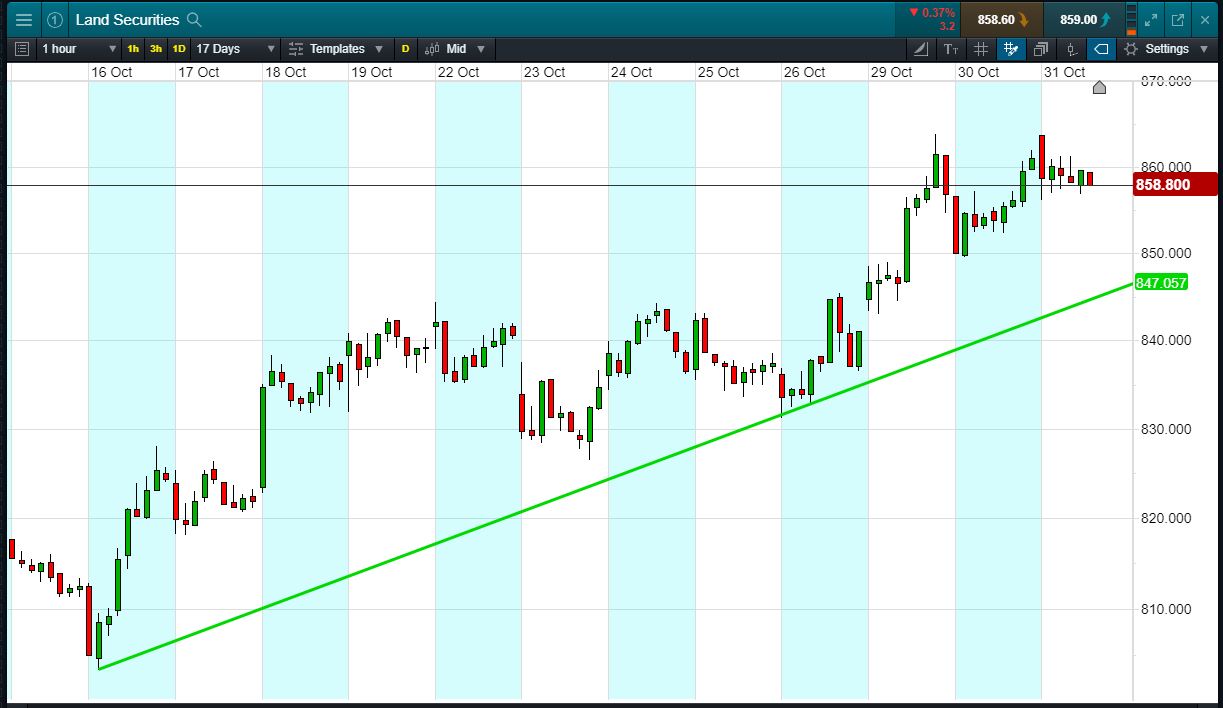This screenshot has width=1223, height=708.
Task: Click the circled number 1 link icon
Action: [x=55, y=20]
